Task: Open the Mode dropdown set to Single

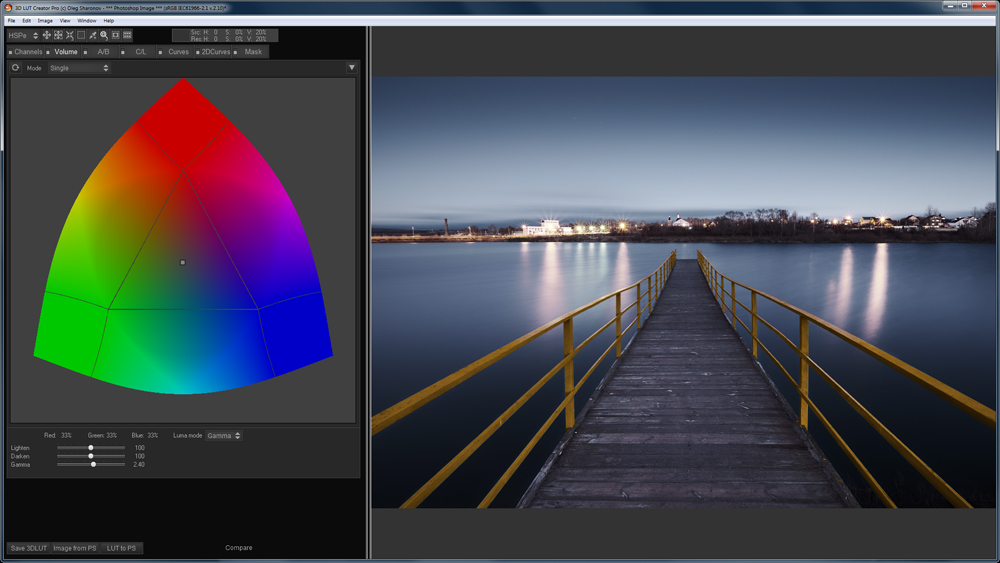Action: click(79, 68)
